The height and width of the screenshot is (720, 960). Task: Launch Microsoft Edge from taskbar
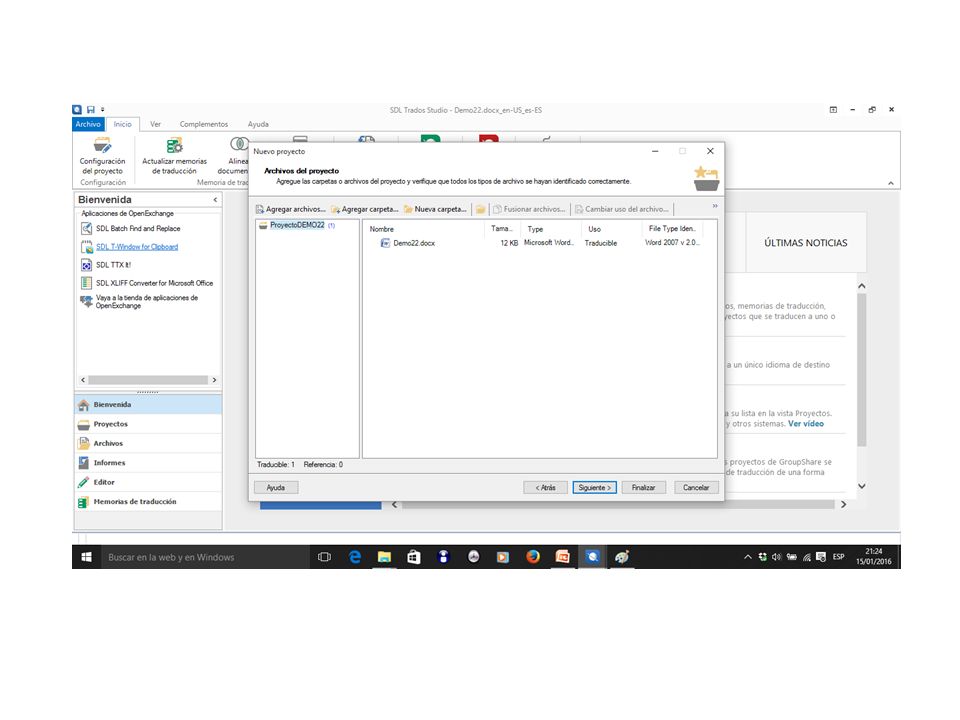pos(354,557)
